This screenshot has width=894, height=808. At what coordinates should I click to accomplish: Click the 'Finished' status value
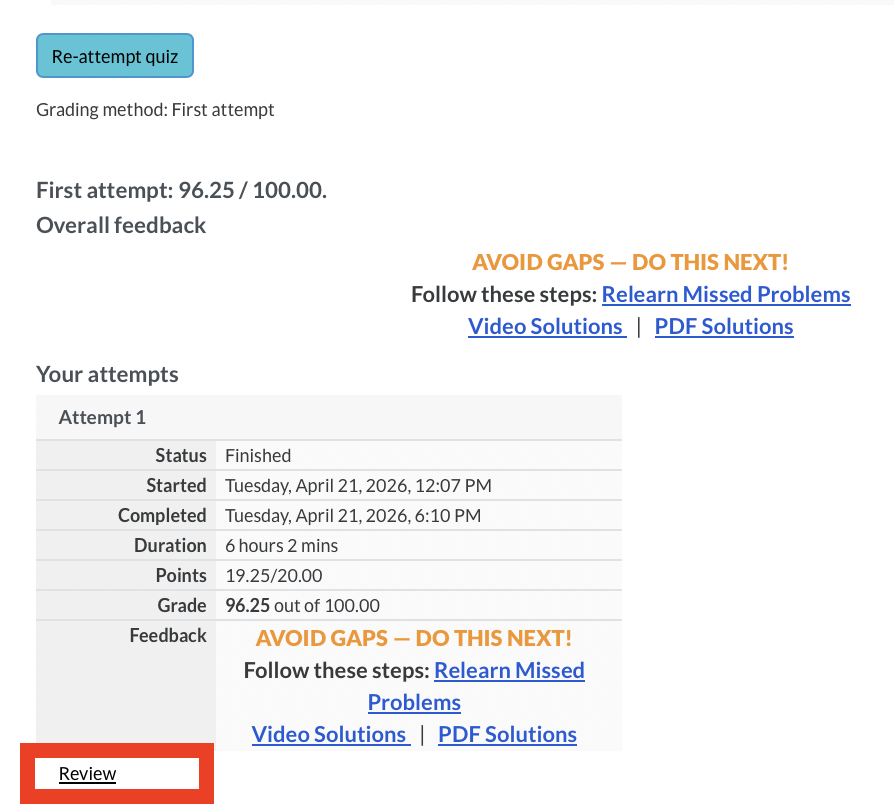coord(258,456)
